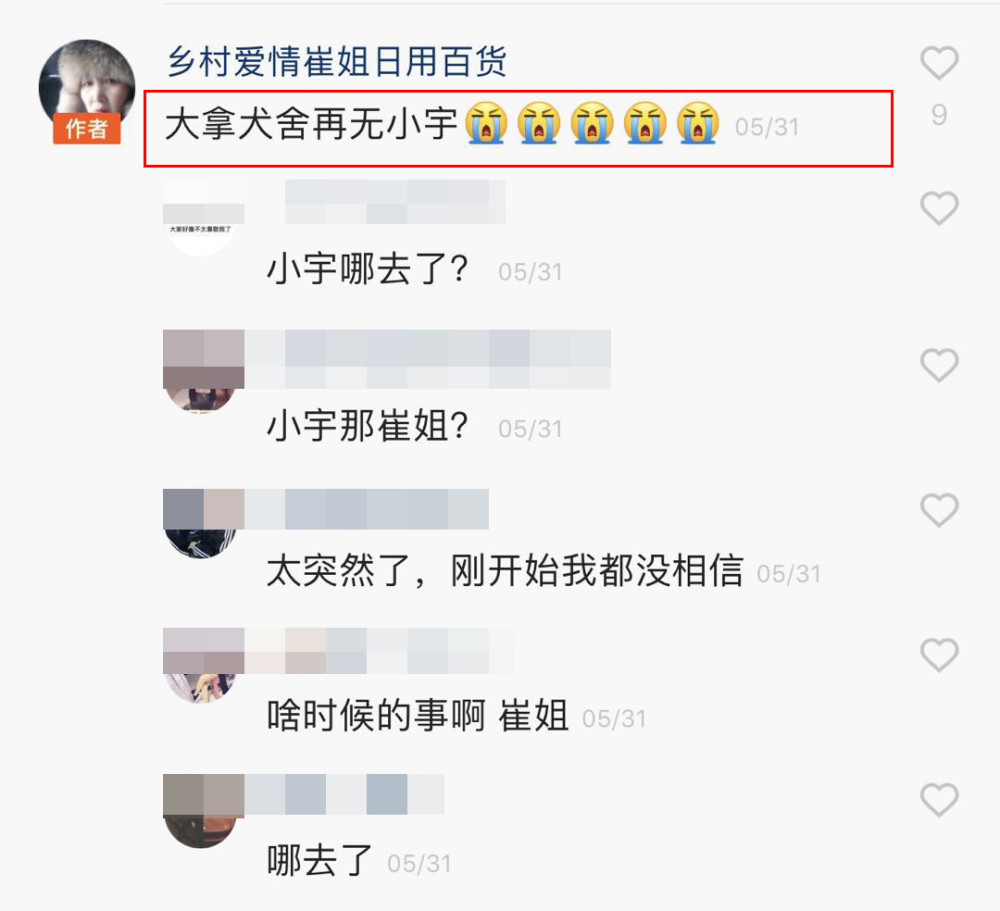Viewport: 1000px width, 911px height.
Task: Reply to comment 太突然了,刚开始我都没相信
Action: coord(504,570)
